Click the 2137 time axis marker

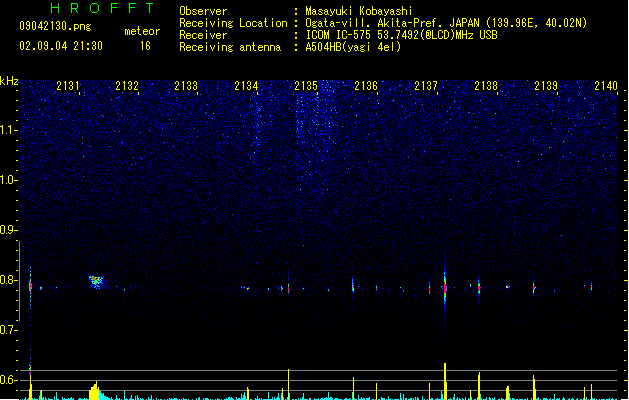pos(426,86)
